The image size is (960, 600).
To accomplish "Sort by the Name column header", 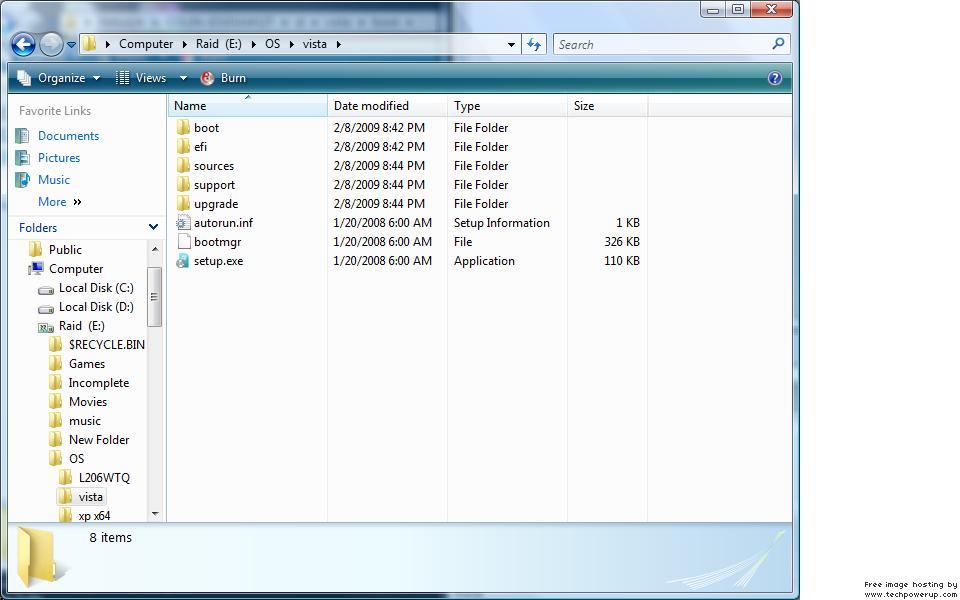I will click(x=248, y=106).
